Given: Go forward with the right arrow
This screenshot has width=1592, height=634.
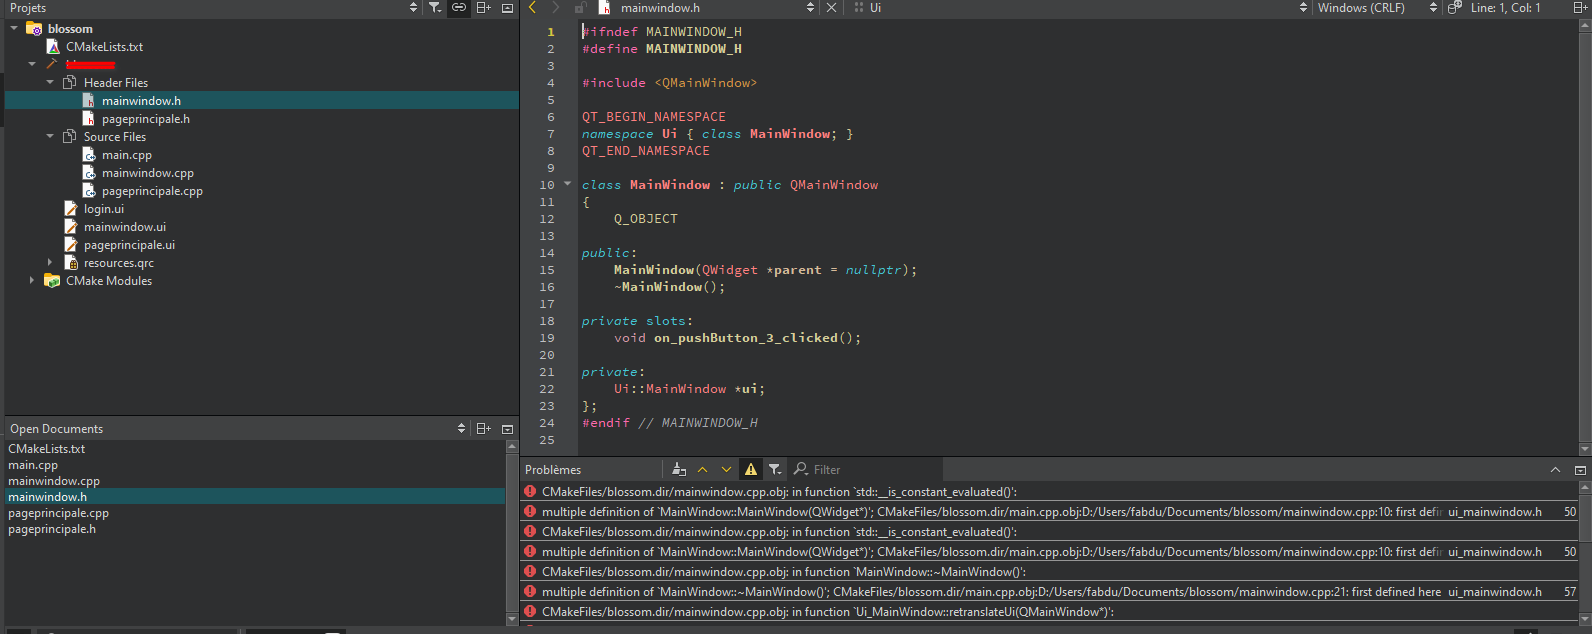Looking at the screenshot, I should (556, 8).
